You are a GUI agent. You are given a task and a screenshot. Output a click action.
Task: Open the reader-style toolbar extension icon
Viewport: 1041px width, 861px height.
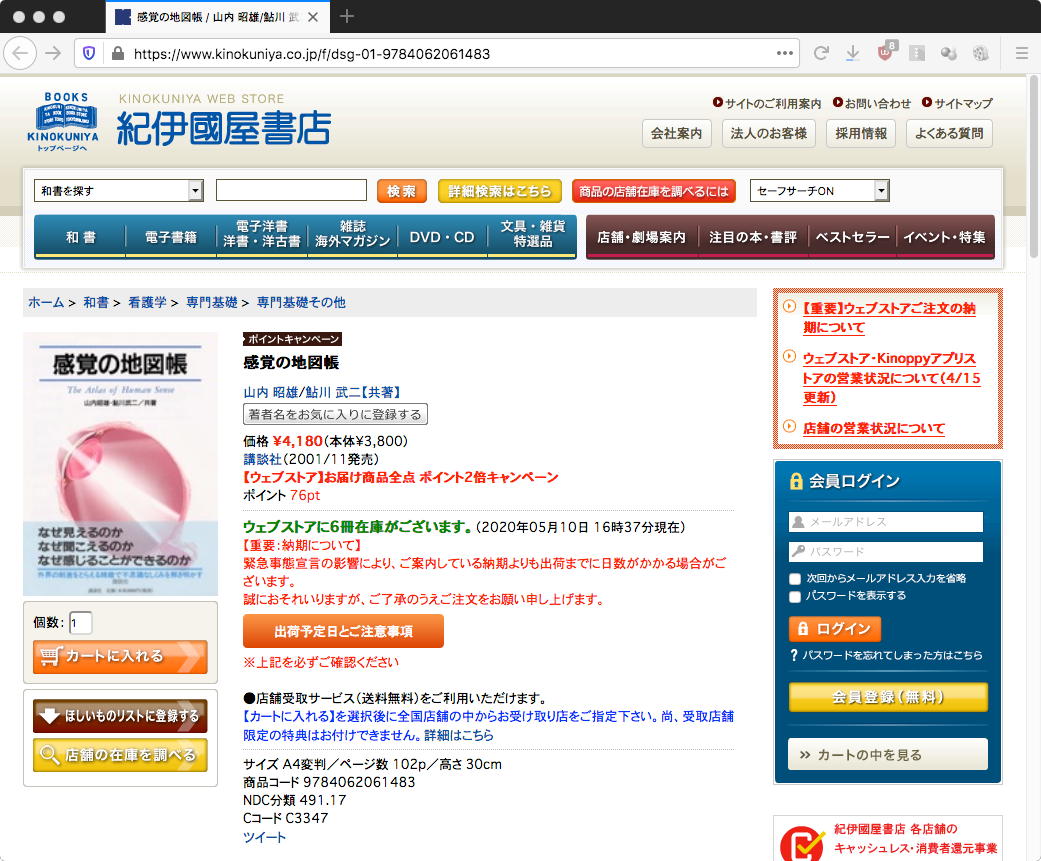tap(917, 53)
